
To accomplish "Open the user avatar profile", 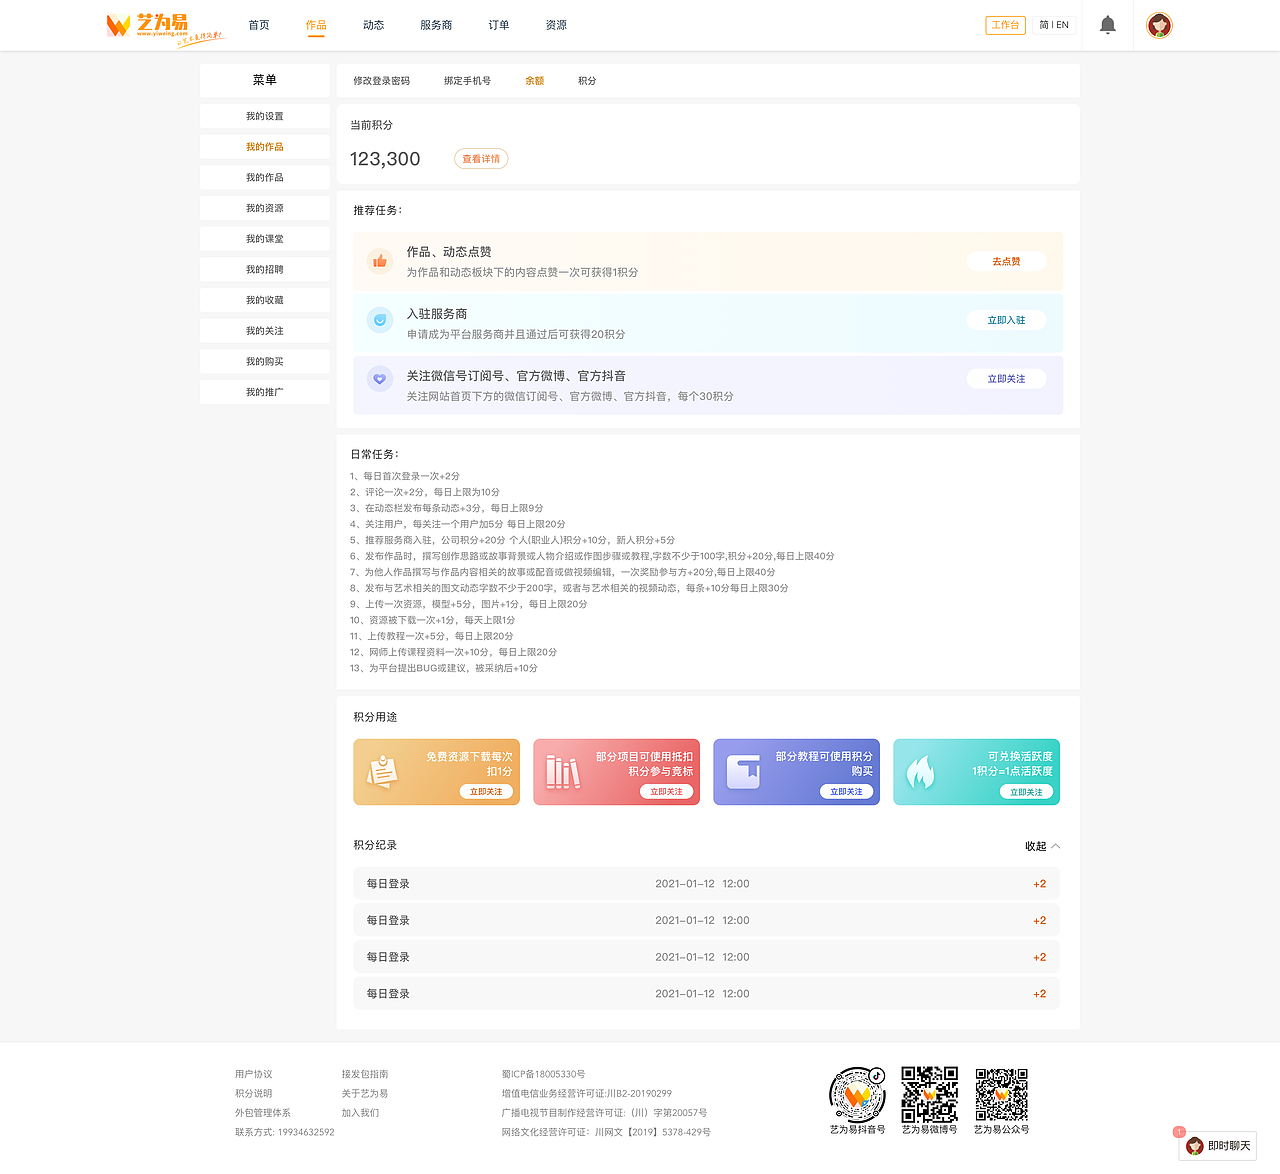I will pyautogui.click(x=1159, y=25).
